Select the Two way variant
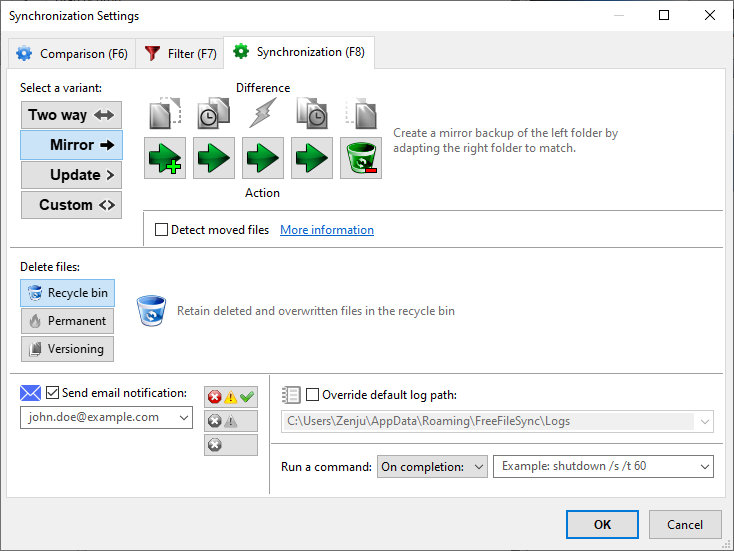Viewport: 734px width, 551px height. point(71,115)
